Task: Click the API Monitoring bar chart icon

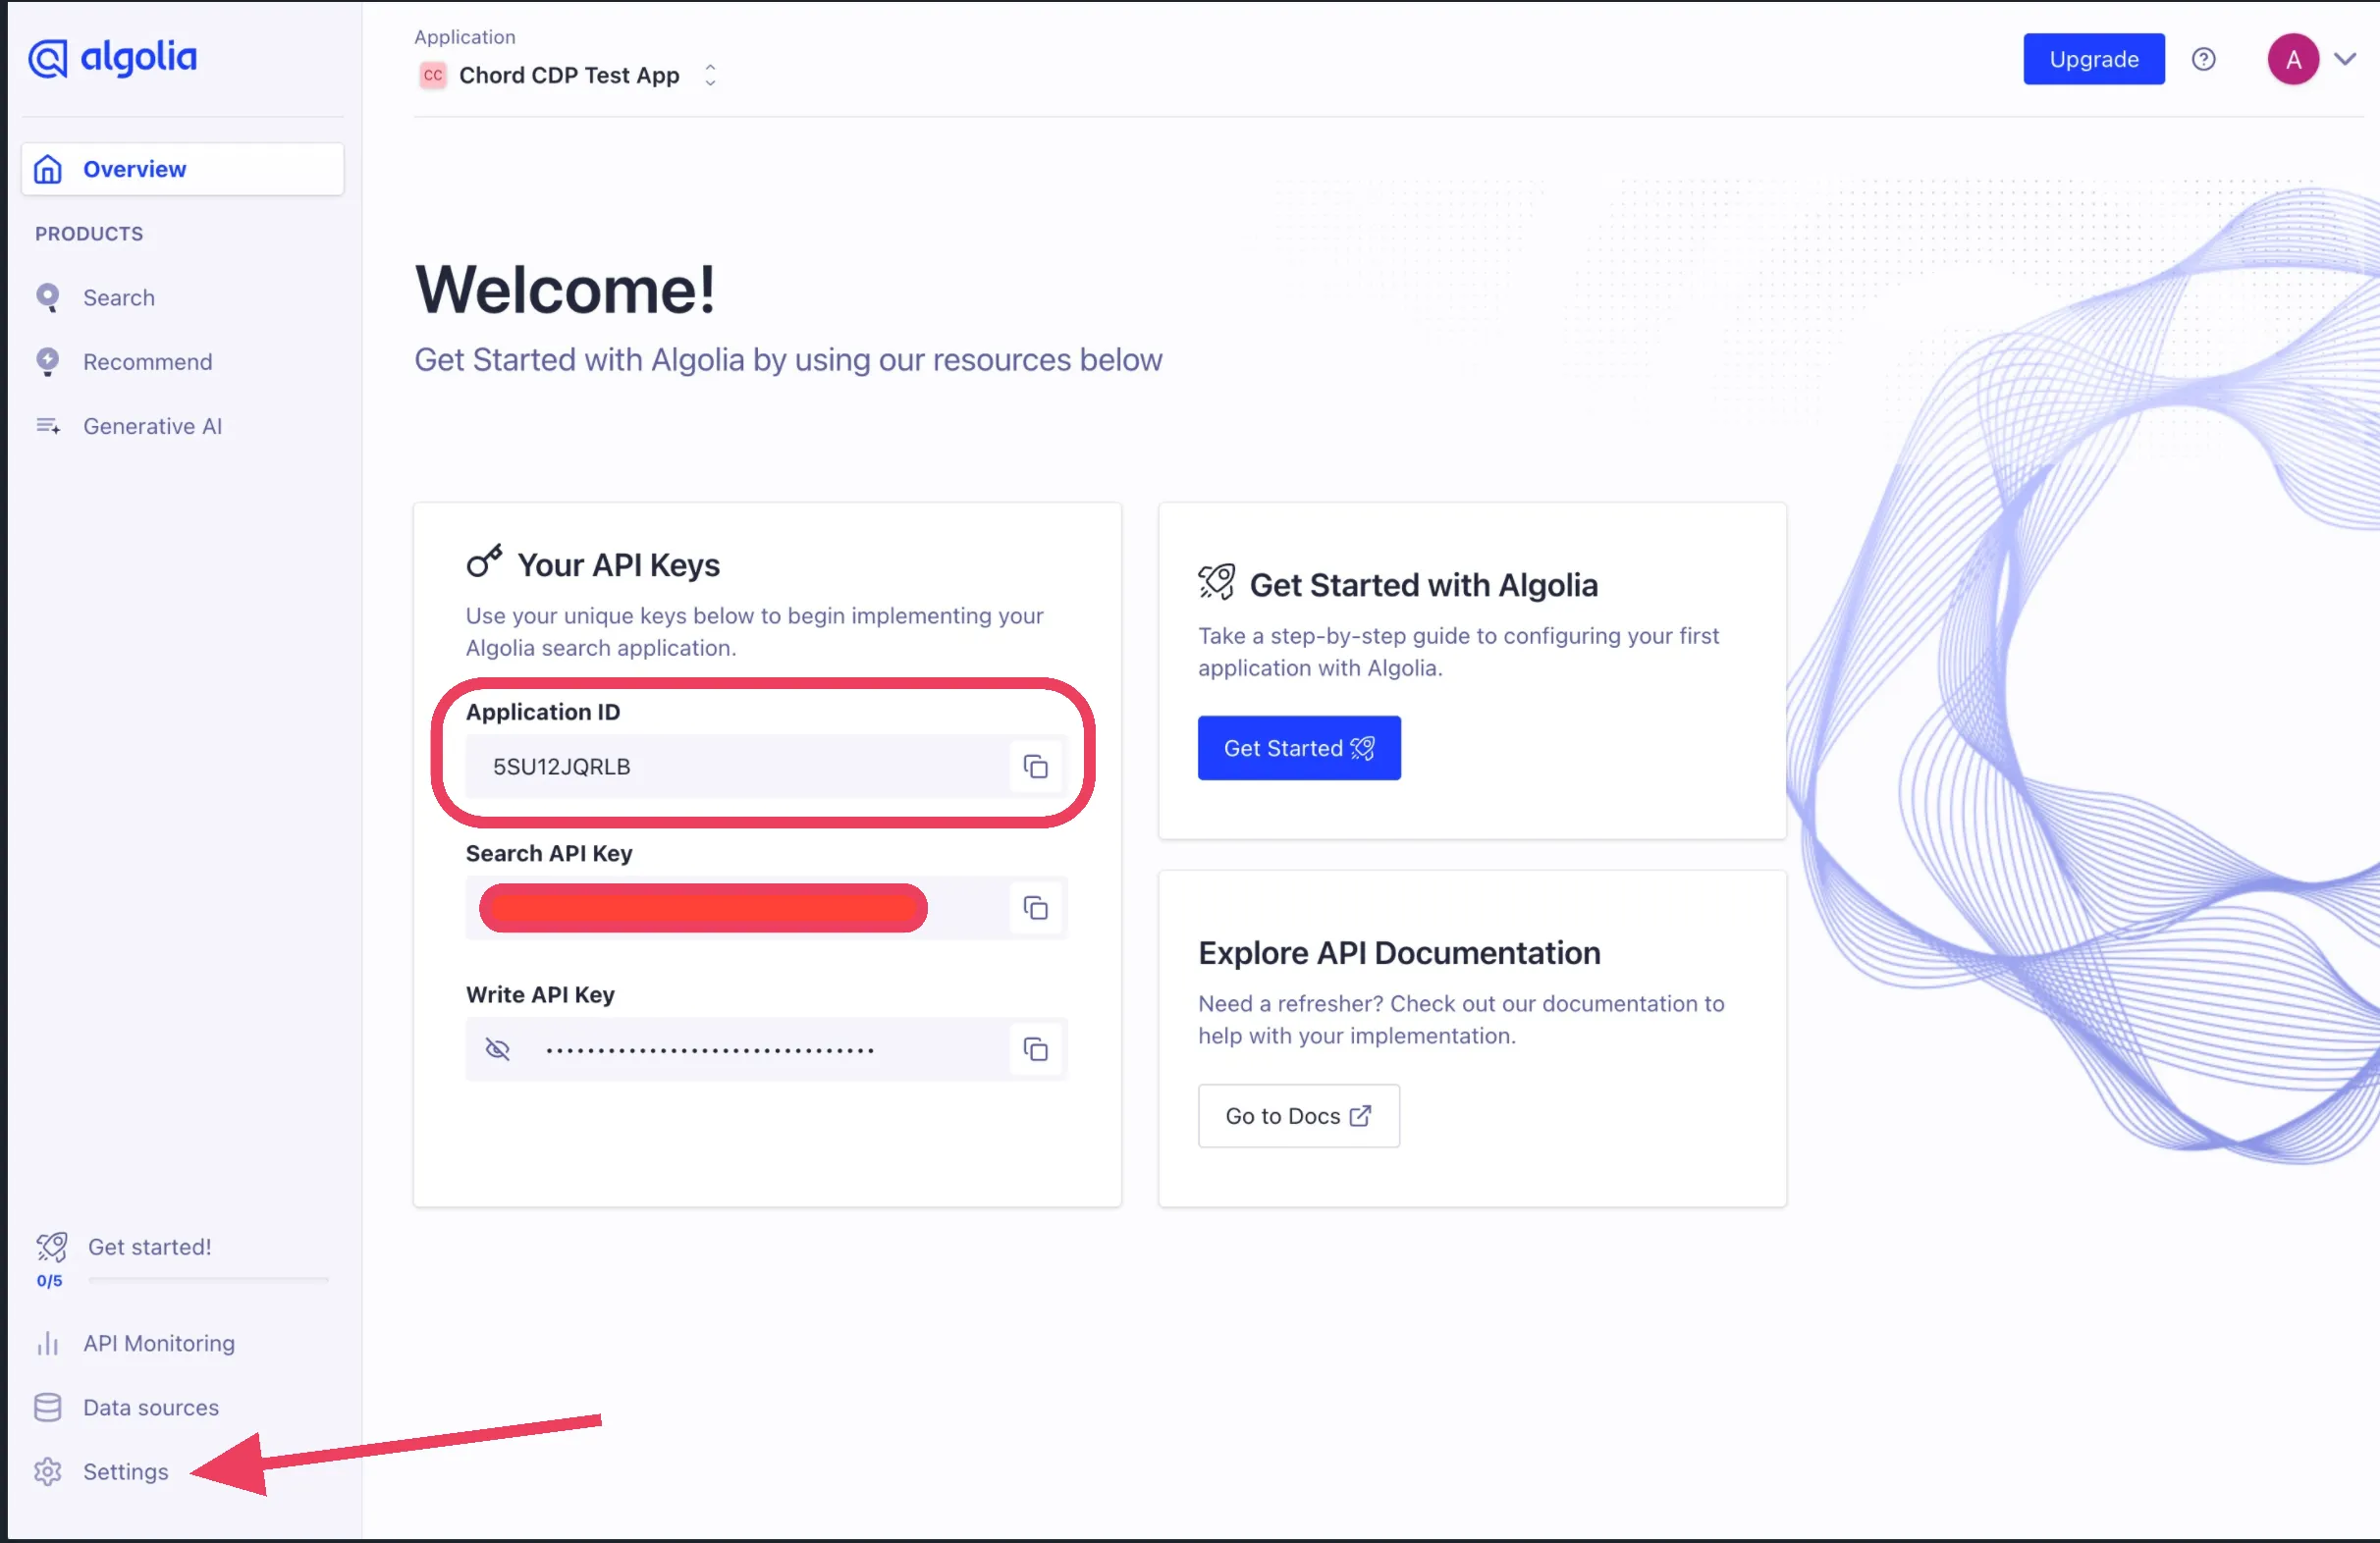Action: coord(47,1343)
